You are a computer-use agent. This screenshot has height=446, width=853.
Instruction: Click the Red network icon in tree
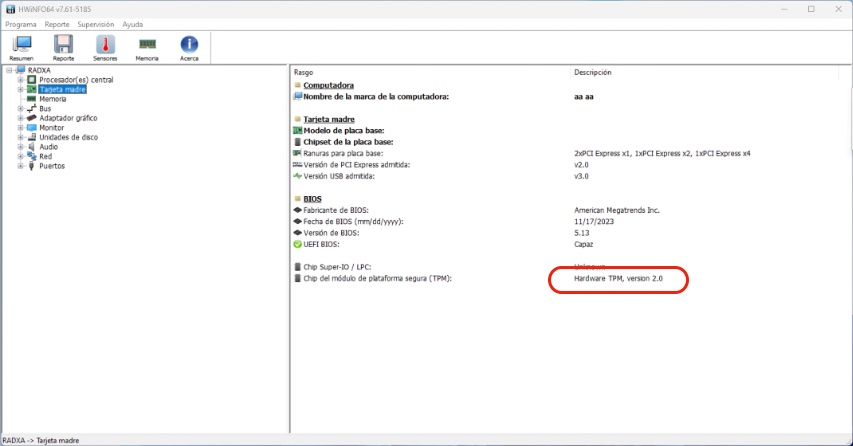coord(32,156)
